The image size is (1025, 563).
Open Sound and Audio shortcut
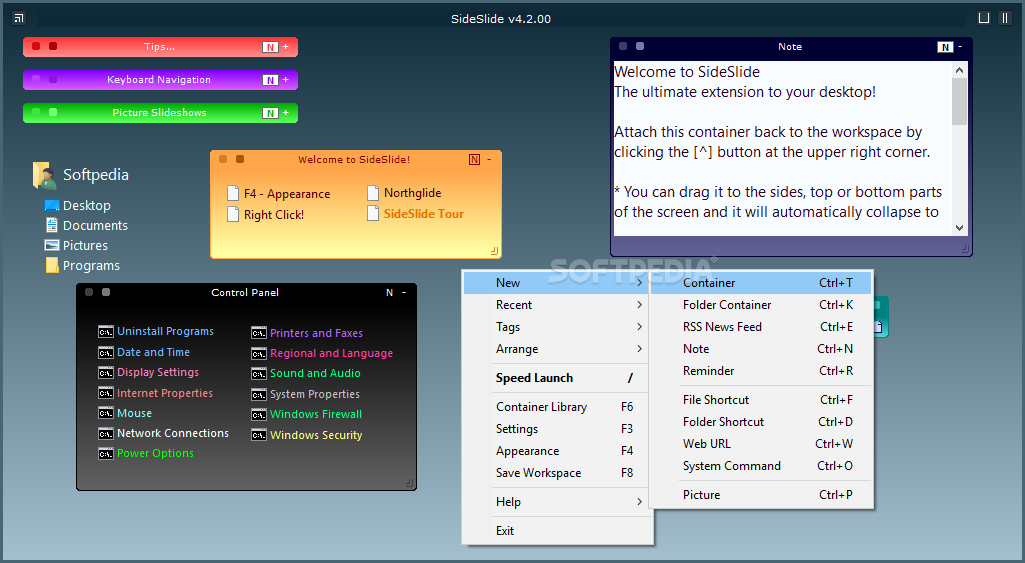pyautogui.click(x=306, y=373)
